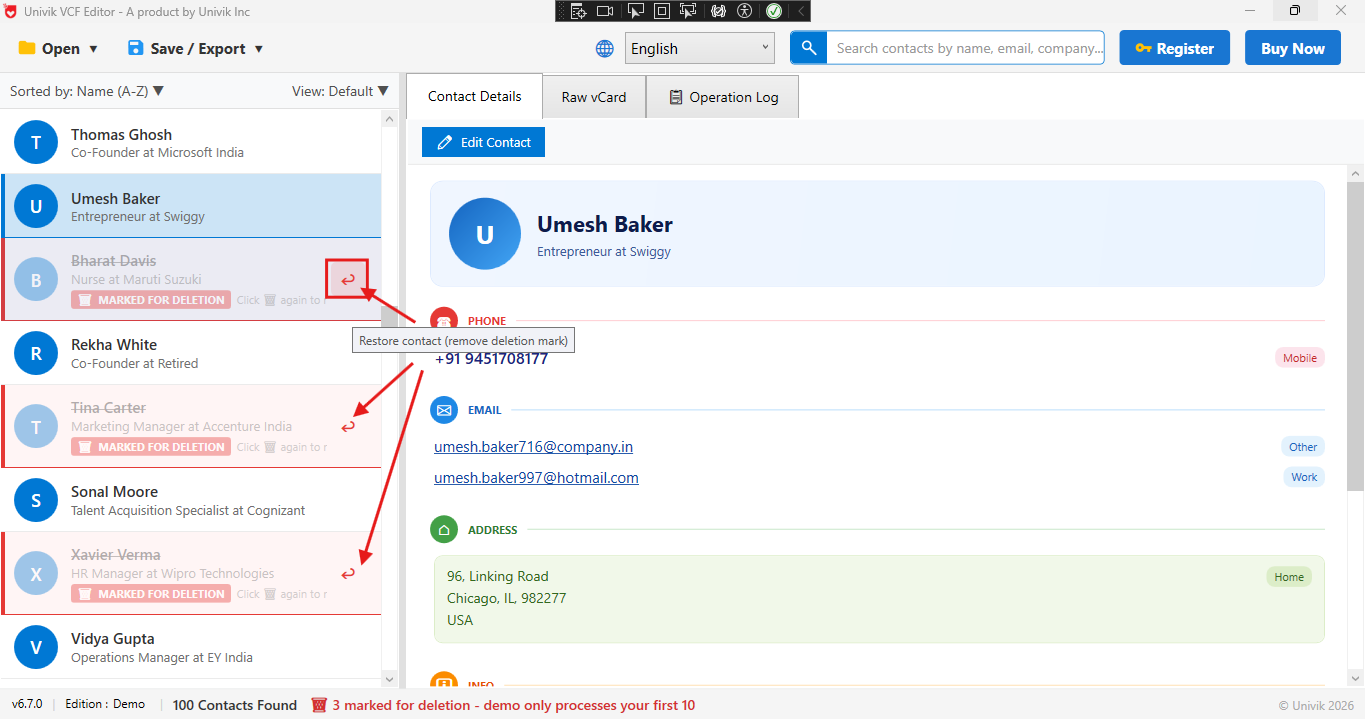This screenshot has height=719, width=1365.
Task: Click the Register button
Action: click(x=1174, y=48)
